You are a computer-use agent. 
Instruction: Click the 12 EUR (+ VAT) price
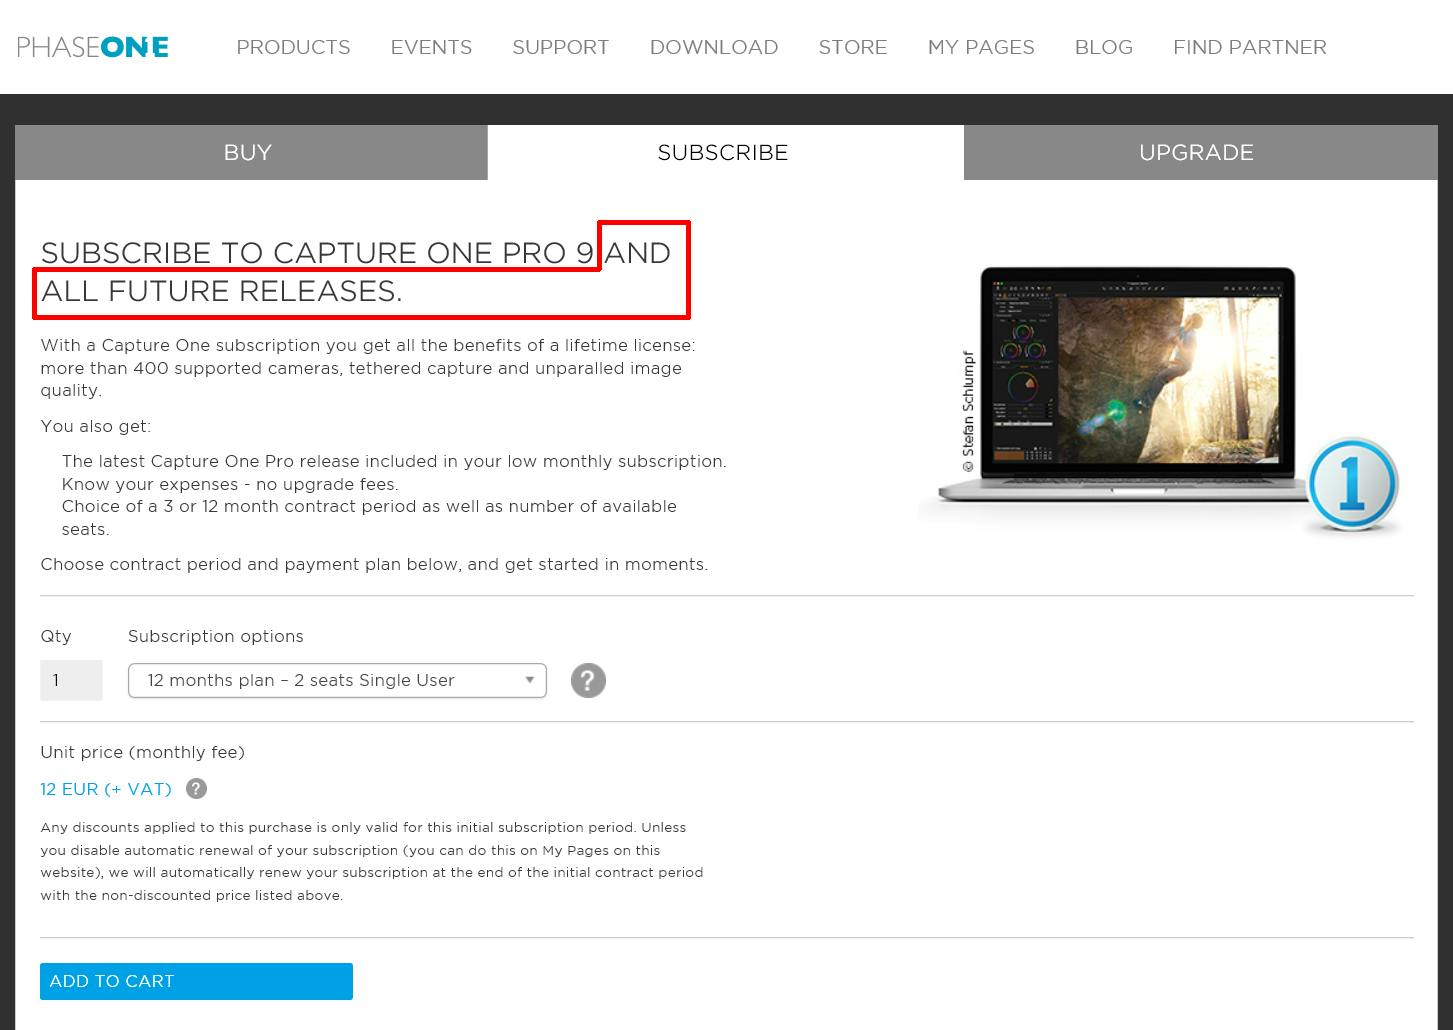(x=106, y=789)
